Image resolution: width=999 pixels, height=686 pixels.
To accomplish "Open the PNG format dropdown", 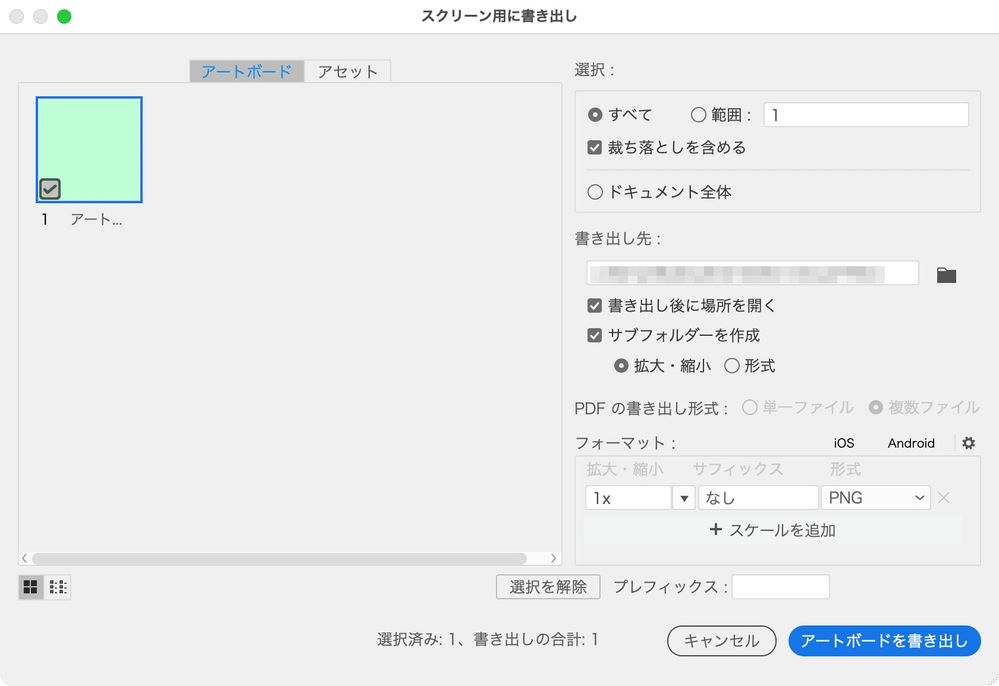I will click(x=876, y=497).
